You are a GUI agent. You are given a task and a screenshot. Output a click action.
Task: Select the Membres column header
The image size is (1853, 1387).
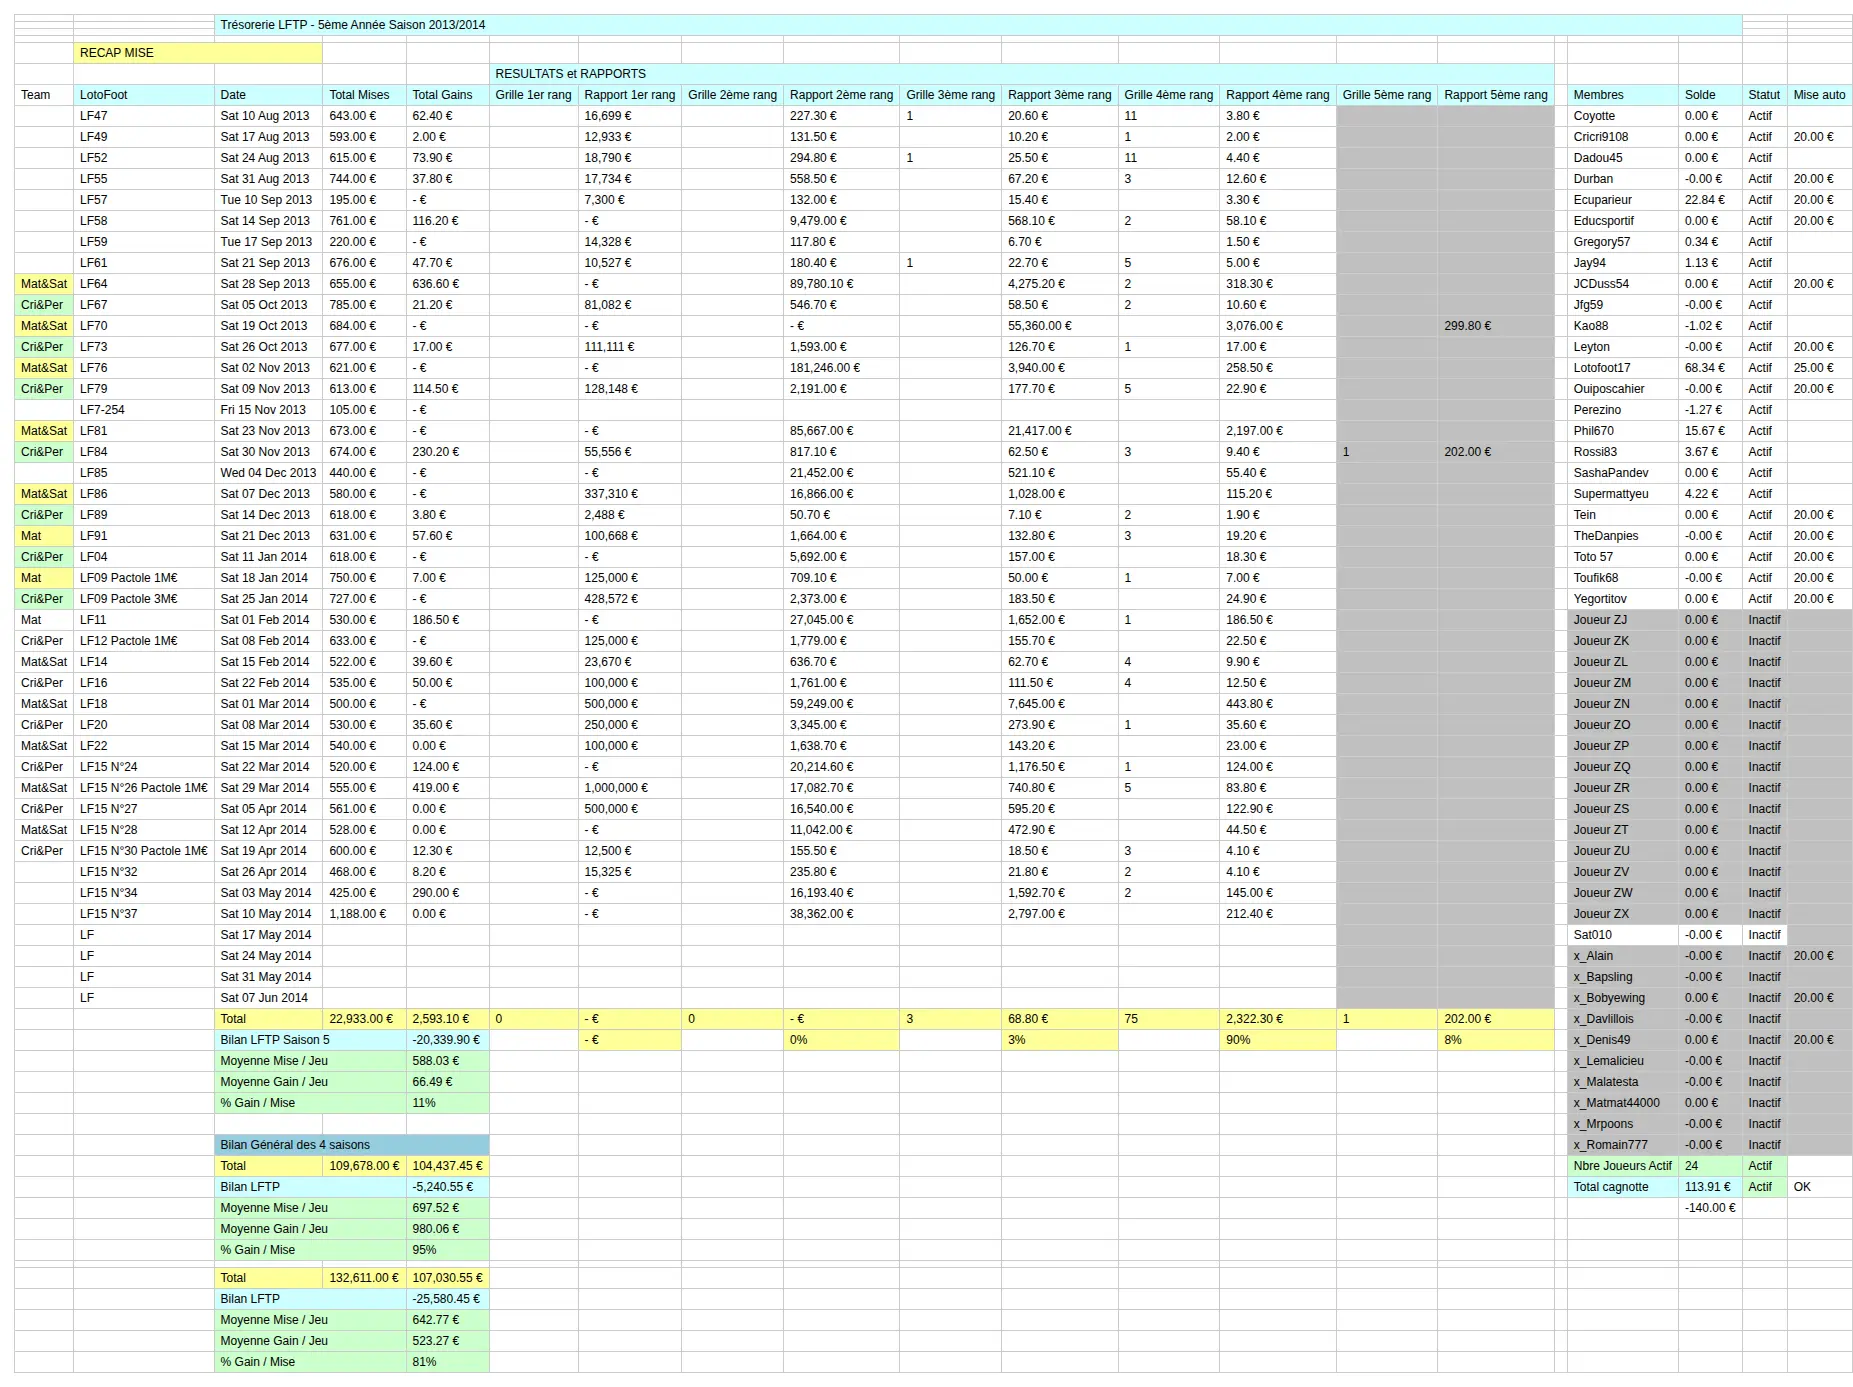pos(1623,95)
